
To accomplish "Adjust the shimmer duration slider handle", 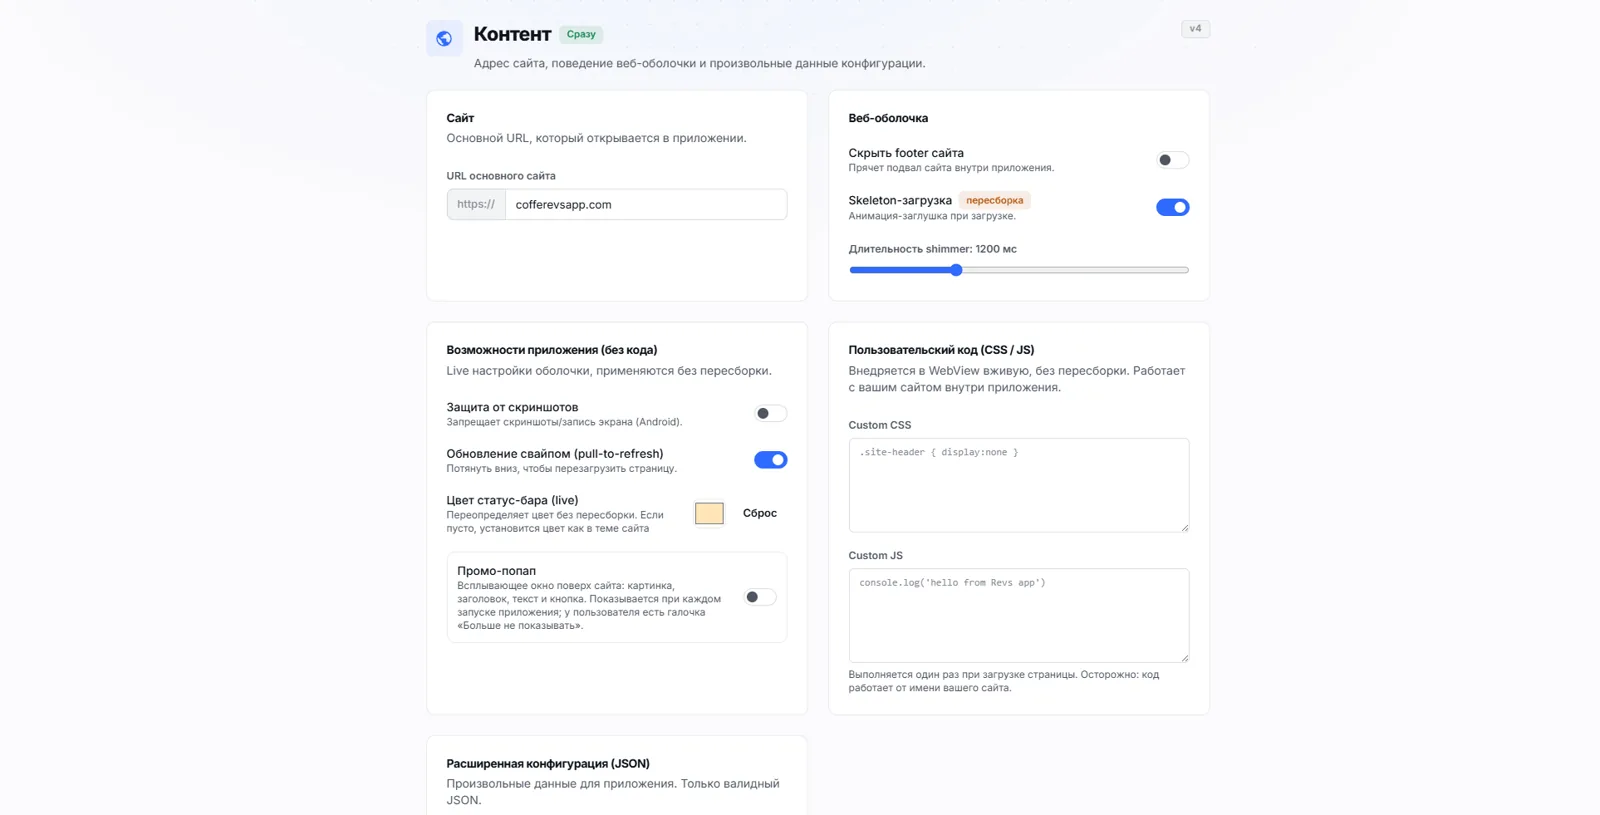I will click(x=956, y=270).
